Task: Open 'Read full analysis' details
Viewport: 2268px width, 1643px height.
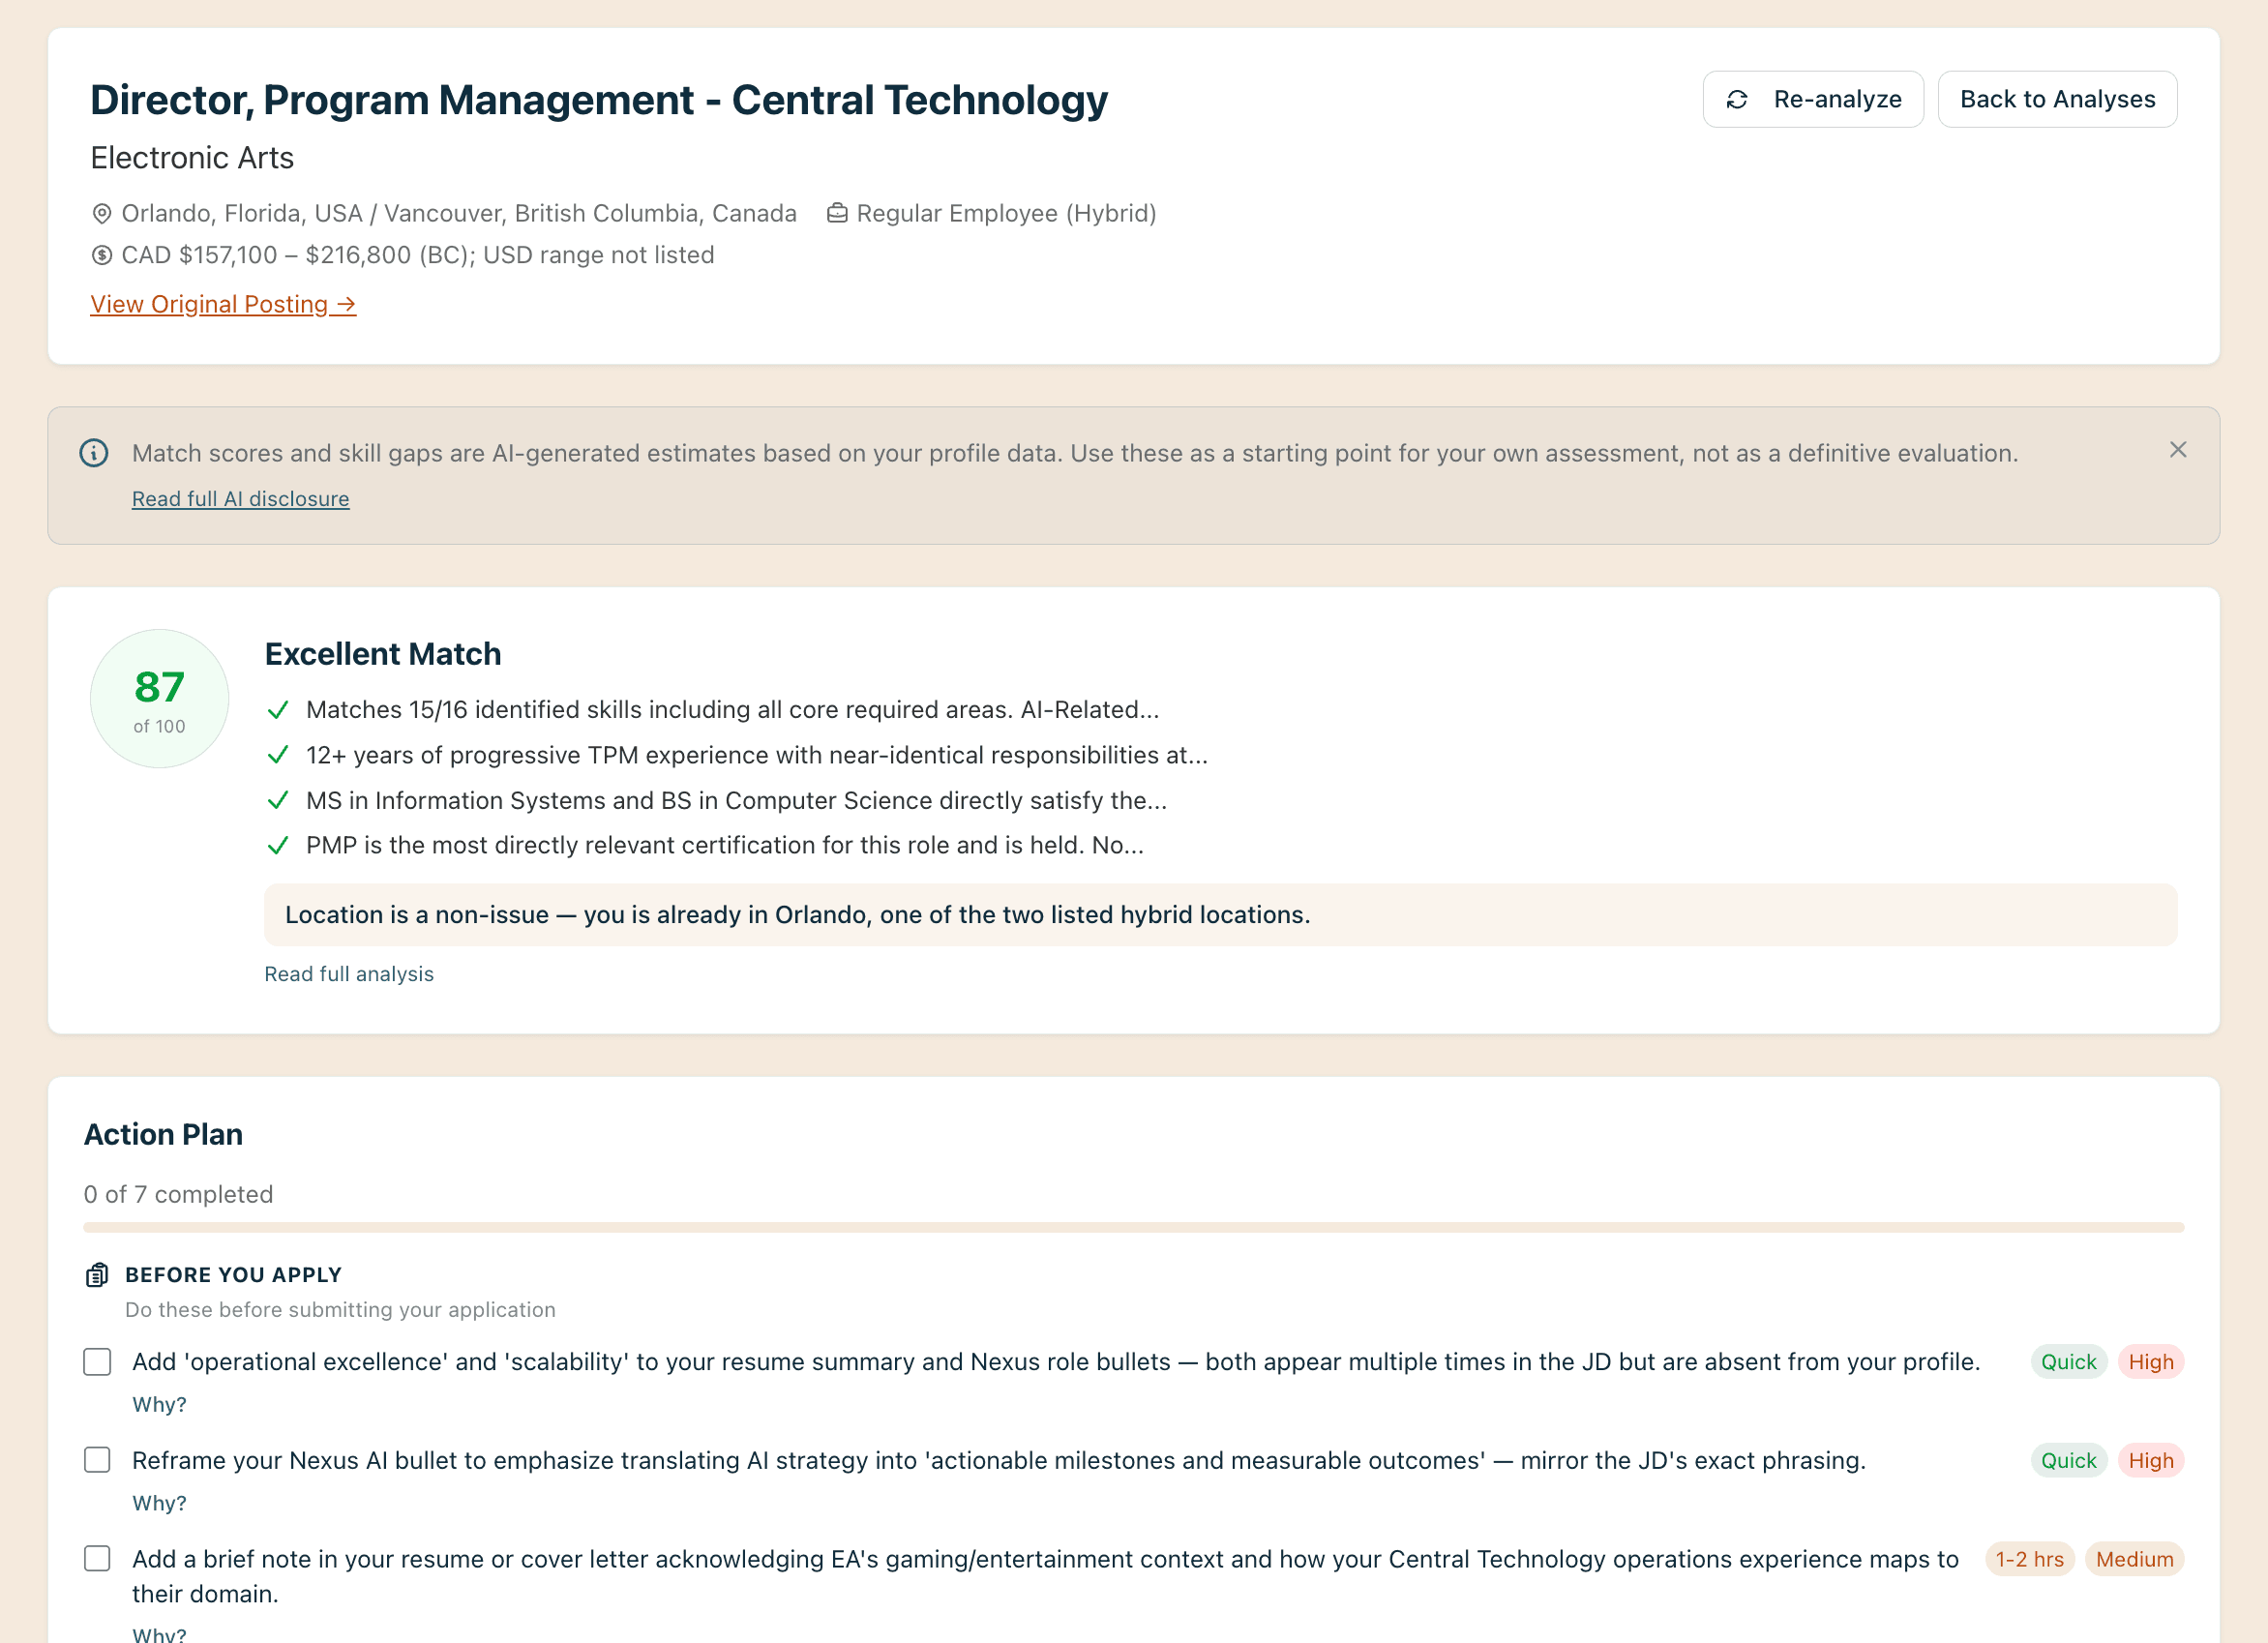Action: point(349,973)
